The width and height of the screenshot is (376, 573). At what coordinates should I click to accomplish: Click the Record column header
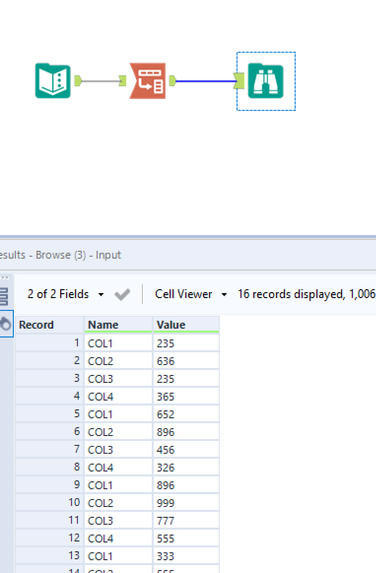click(x=50, y=325)
